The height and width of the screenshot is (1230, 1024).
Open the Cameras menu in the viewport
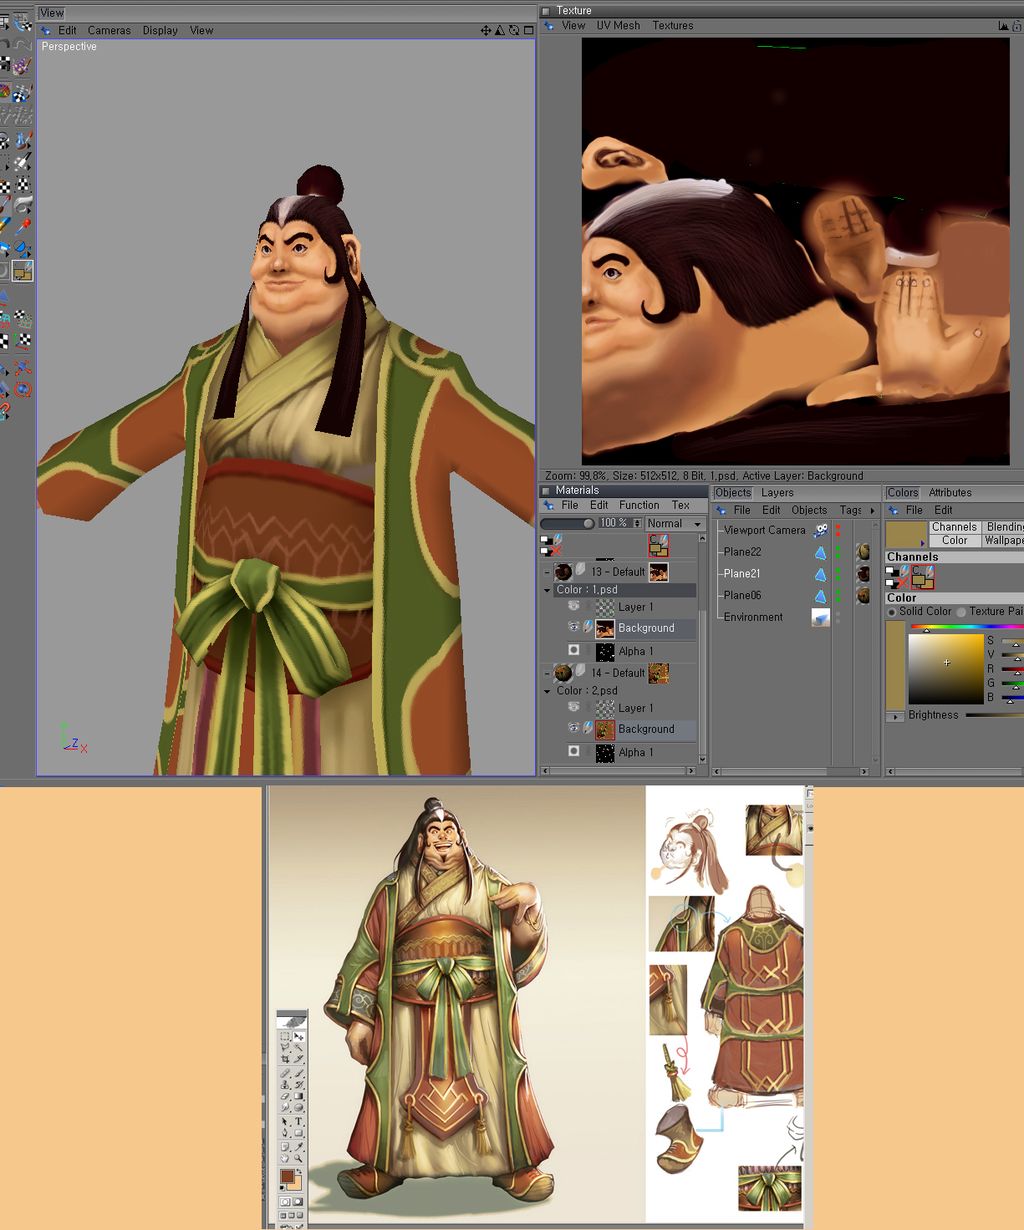coord(109,30)
